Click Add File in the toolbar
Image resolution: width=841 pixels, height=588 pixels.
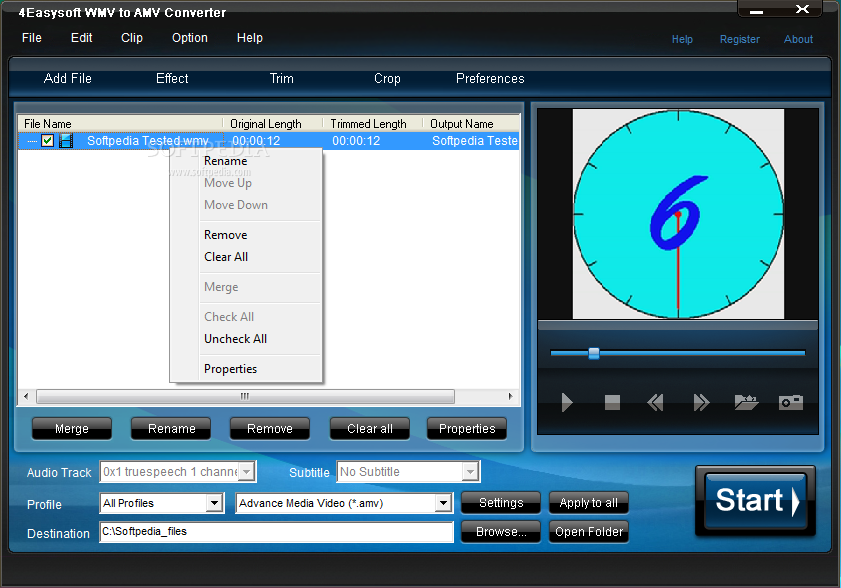tap(68, 79)
